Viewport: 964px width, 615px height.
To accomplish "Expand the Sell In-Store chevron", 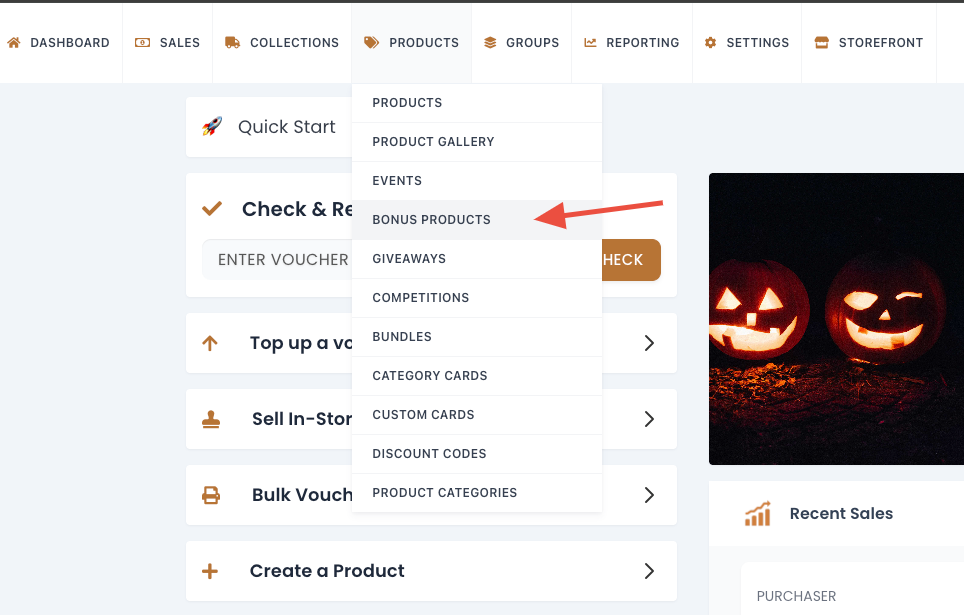I will click(x=649, y=419).
